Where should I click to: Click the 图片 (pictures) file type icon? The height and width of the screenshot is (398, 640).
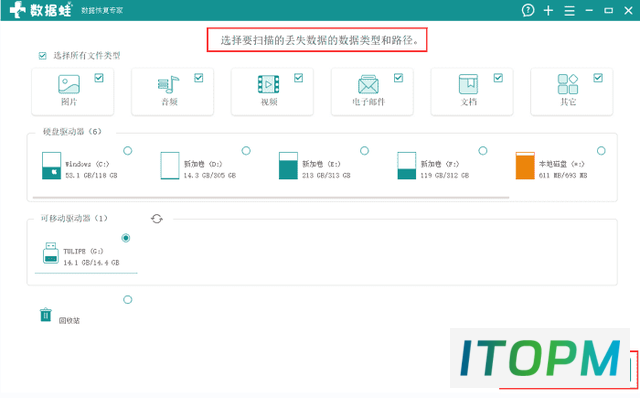[x=69, y=84]
